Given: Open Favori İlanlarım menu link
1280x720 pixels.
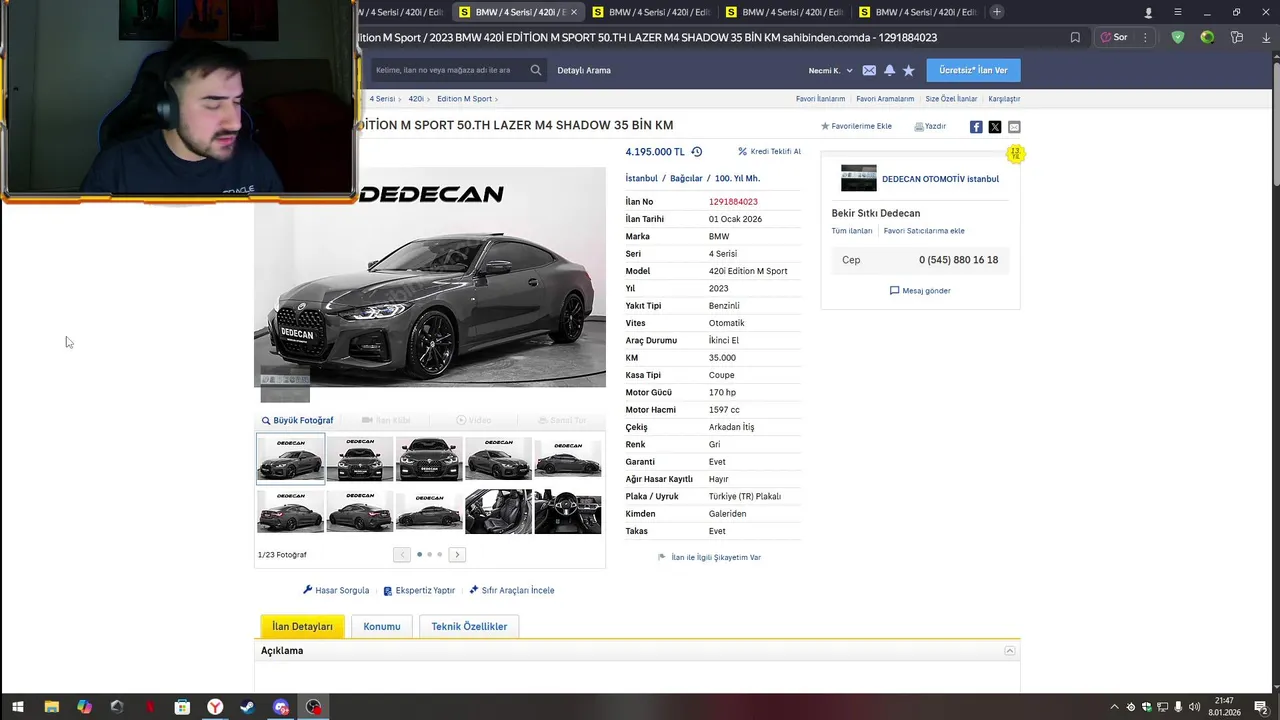Looking at the screenshot, I should (820, 99).
